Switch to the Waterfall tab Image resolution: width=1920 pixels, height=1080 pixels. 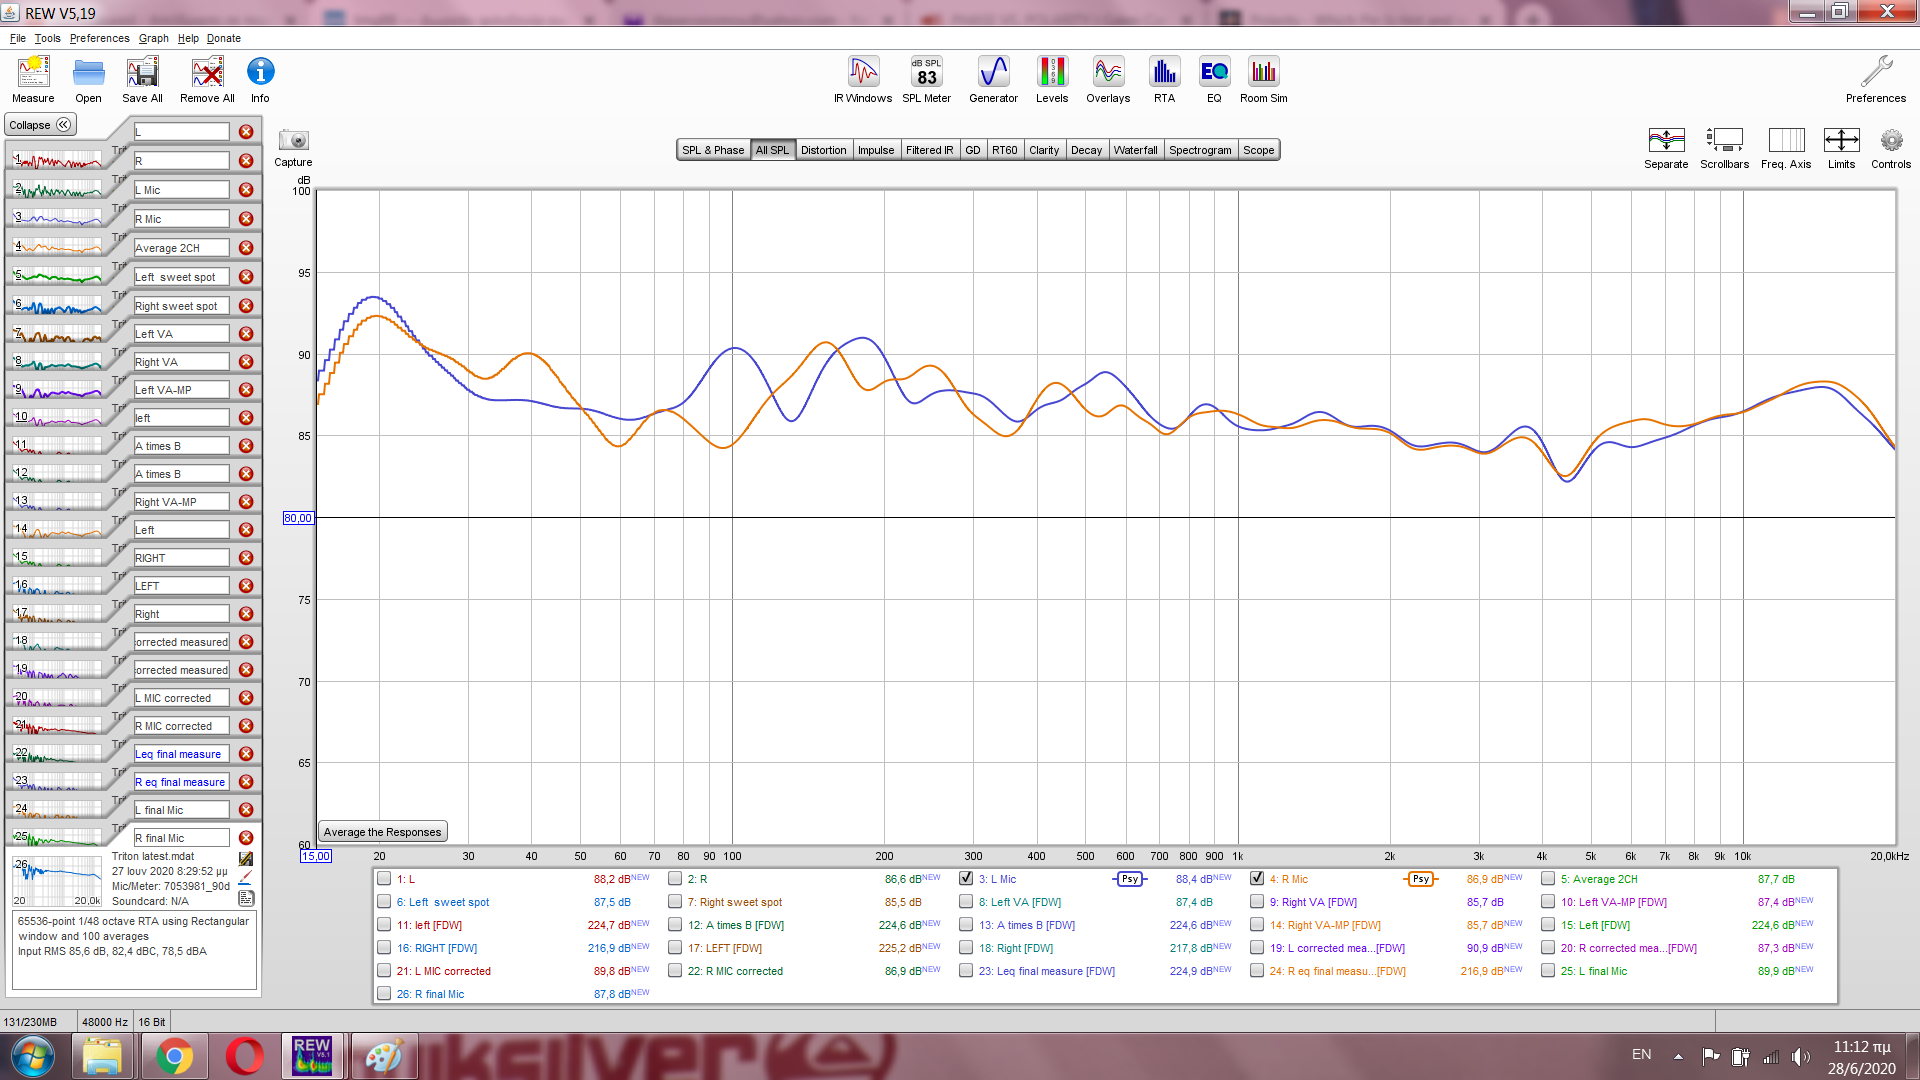[1135, 150]
